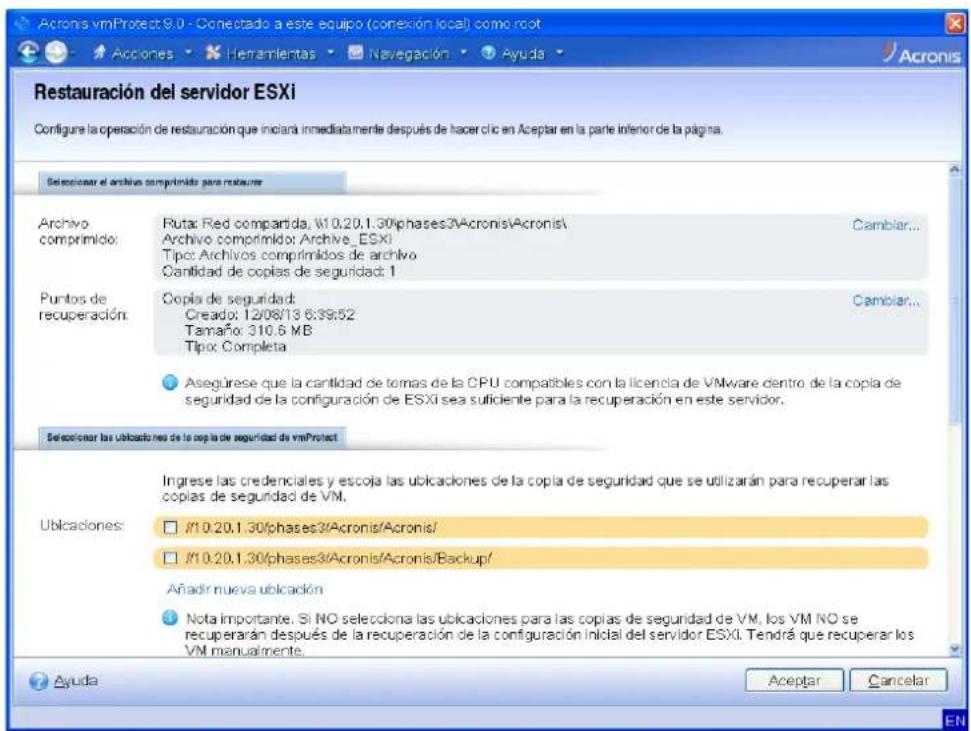This screenshot has height=731, width=971.
Task: Click Añadir nueva ubicación link
Action: 245,589
